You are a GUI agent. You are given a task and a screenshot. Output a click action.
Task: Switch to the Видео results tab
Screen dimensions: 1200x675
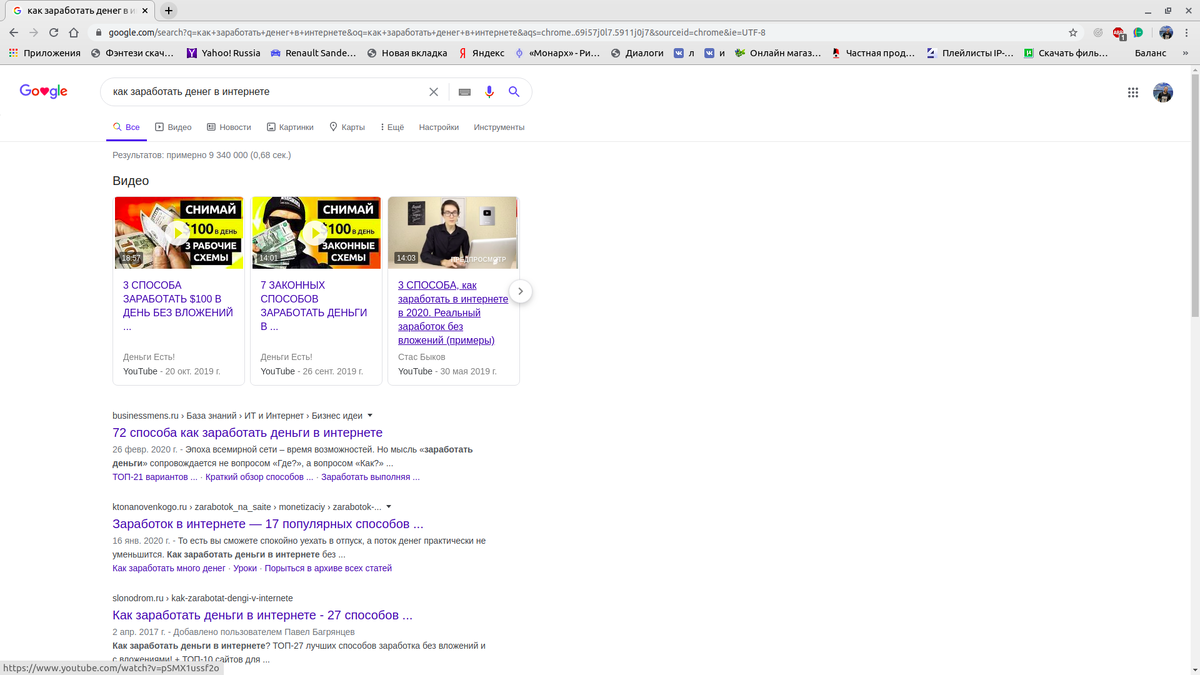[173, 127]
